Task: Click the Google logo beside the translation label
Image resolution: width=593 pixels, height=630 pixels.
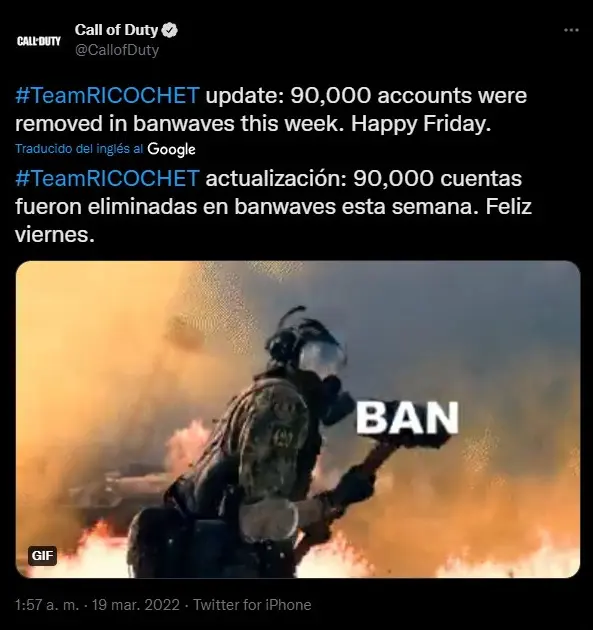Action: (x=171, y=149)
